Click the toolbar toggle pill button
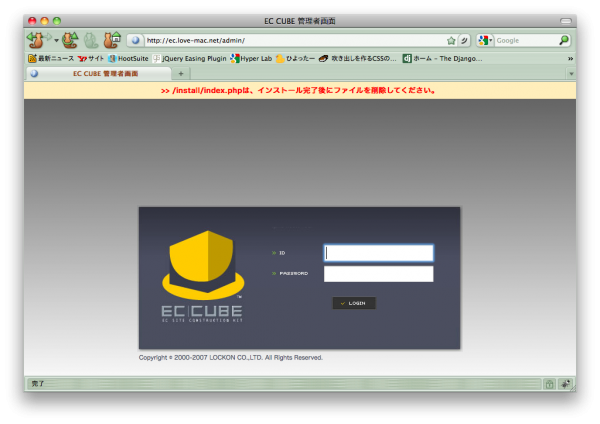600x424 pixels. (566, 21)
